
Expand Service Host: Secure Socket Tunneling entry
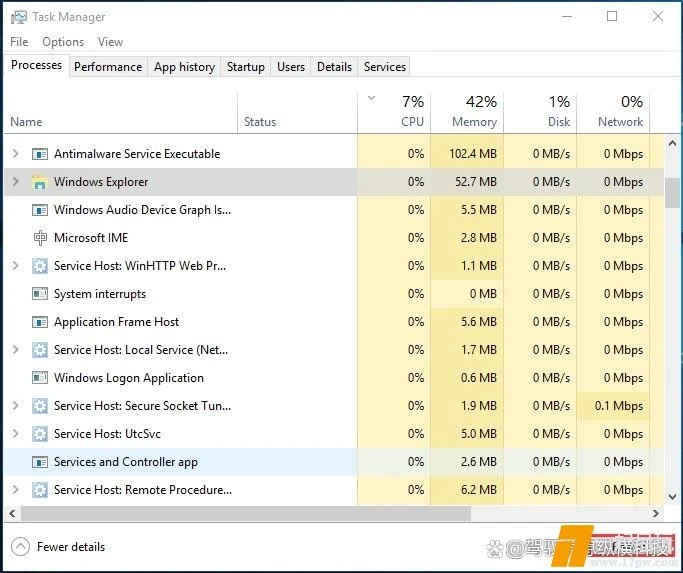(15, 406)
